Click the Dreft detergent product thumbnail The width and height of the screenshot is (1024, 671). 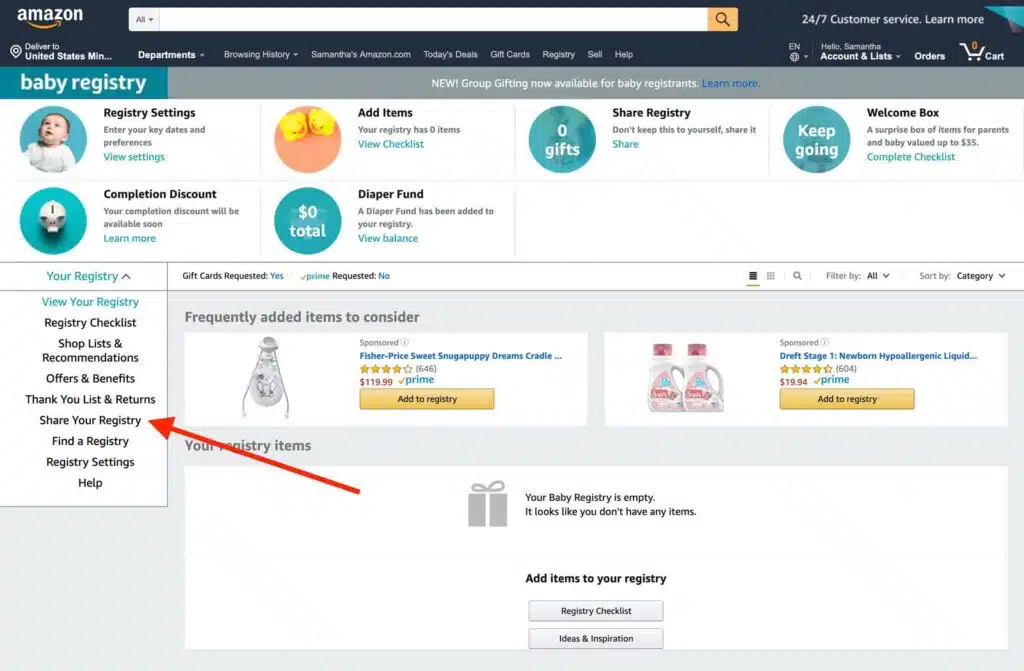689,377
